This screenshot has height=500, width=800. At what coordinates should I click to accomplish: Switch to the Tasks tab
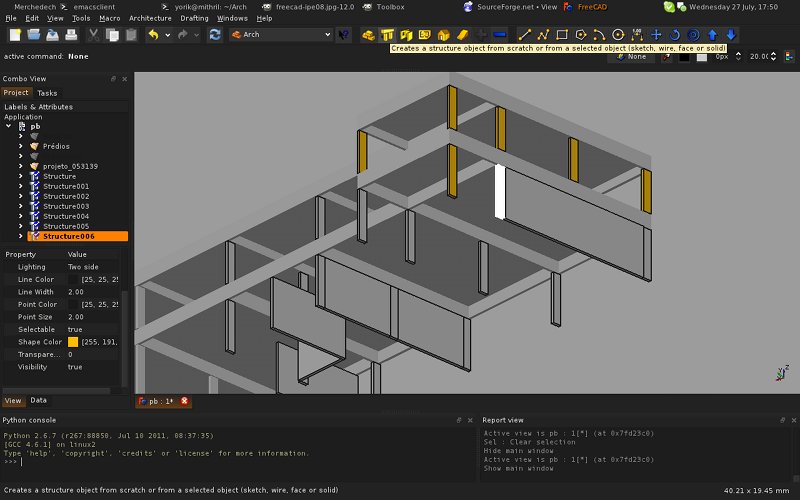pyautogui.click(x=47, y=93)
